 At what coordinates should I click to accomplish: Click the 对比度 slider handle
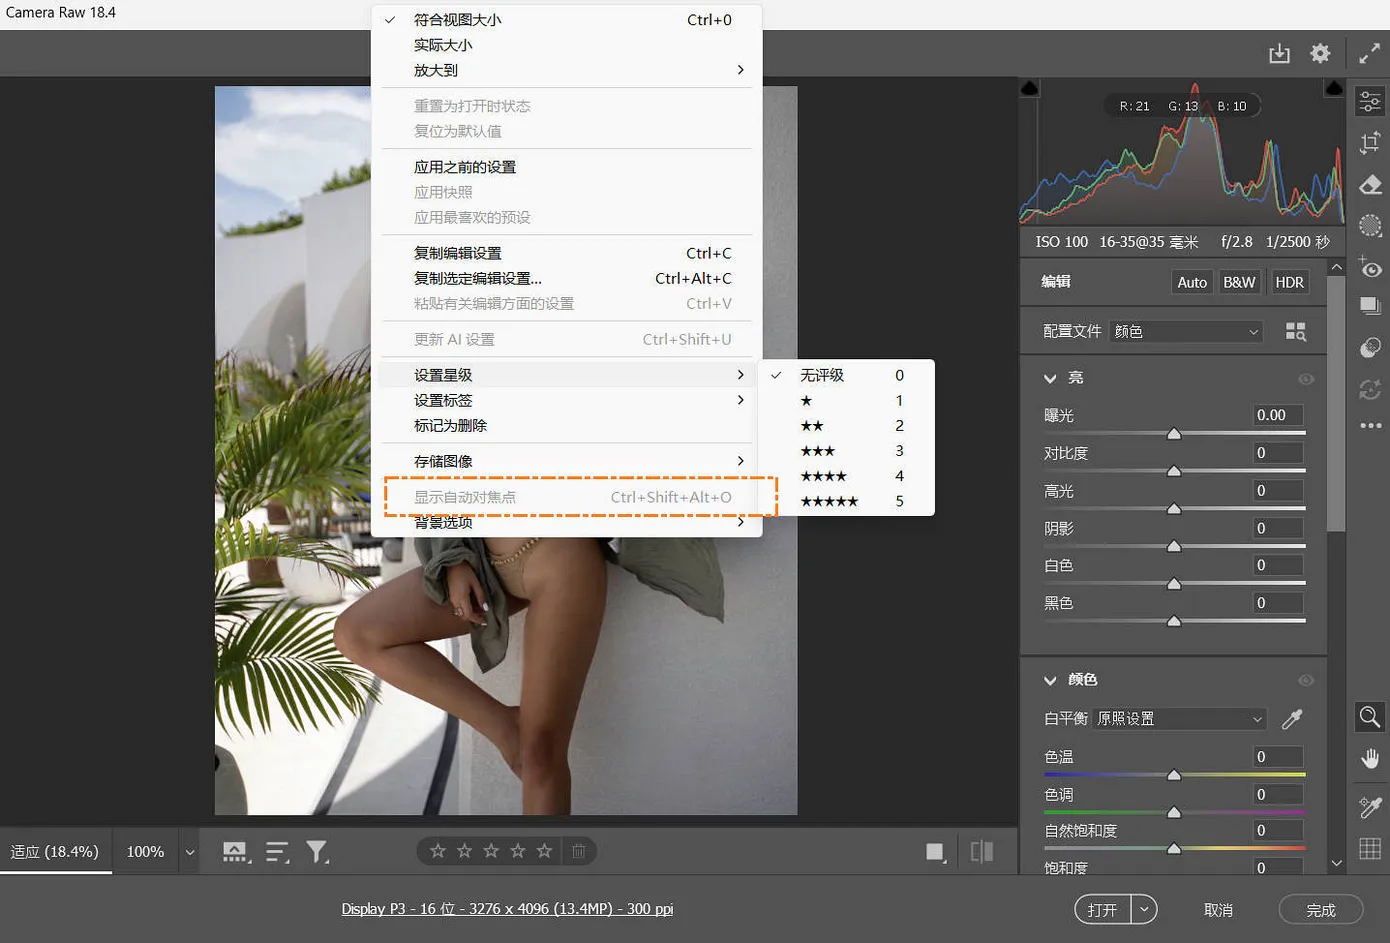point(1174,470)
